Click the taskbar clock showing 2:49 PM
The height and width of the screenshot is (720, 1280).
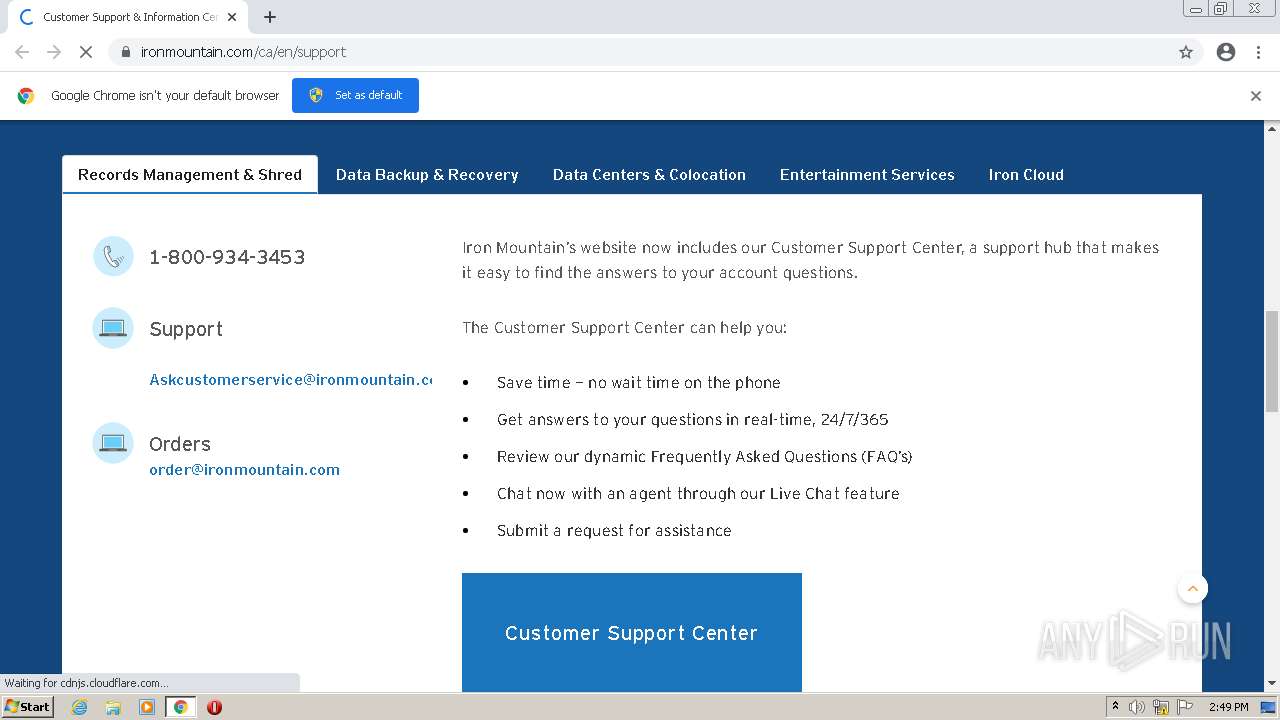pos(1228,707)
